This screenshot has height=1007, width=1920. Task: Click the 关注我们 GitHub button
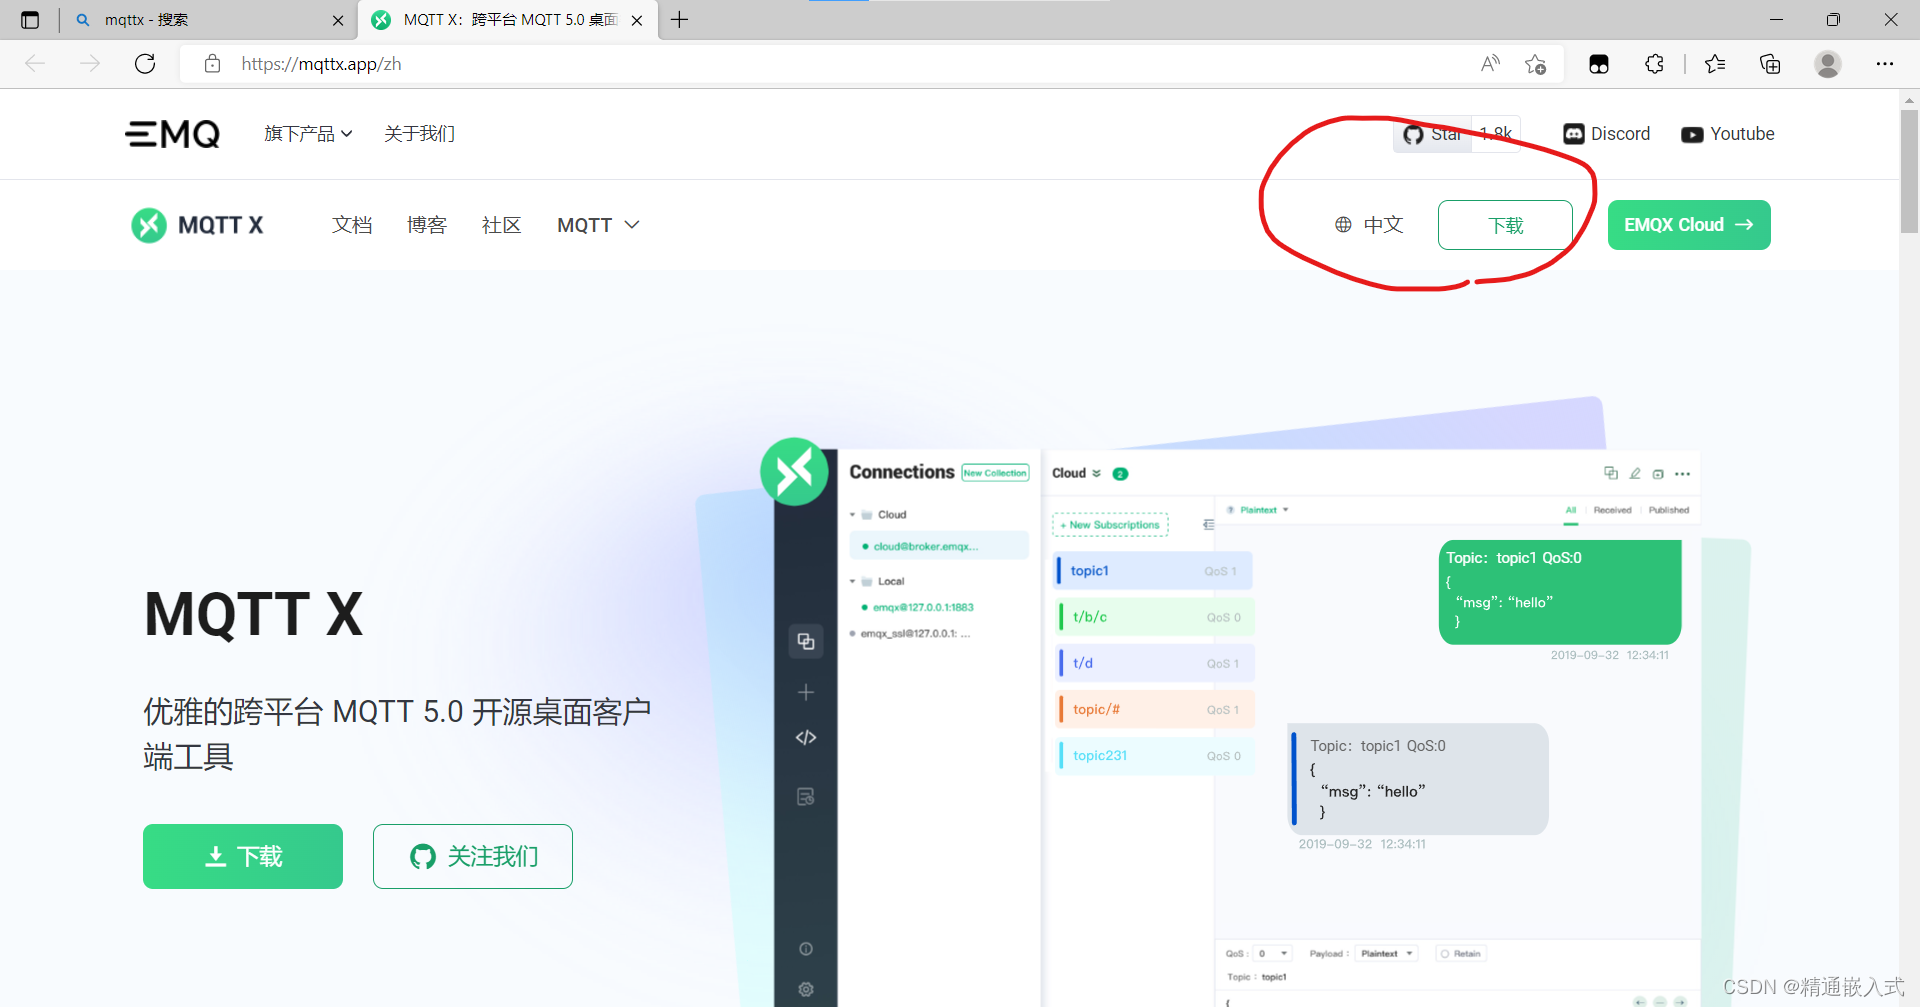(473, 856)
